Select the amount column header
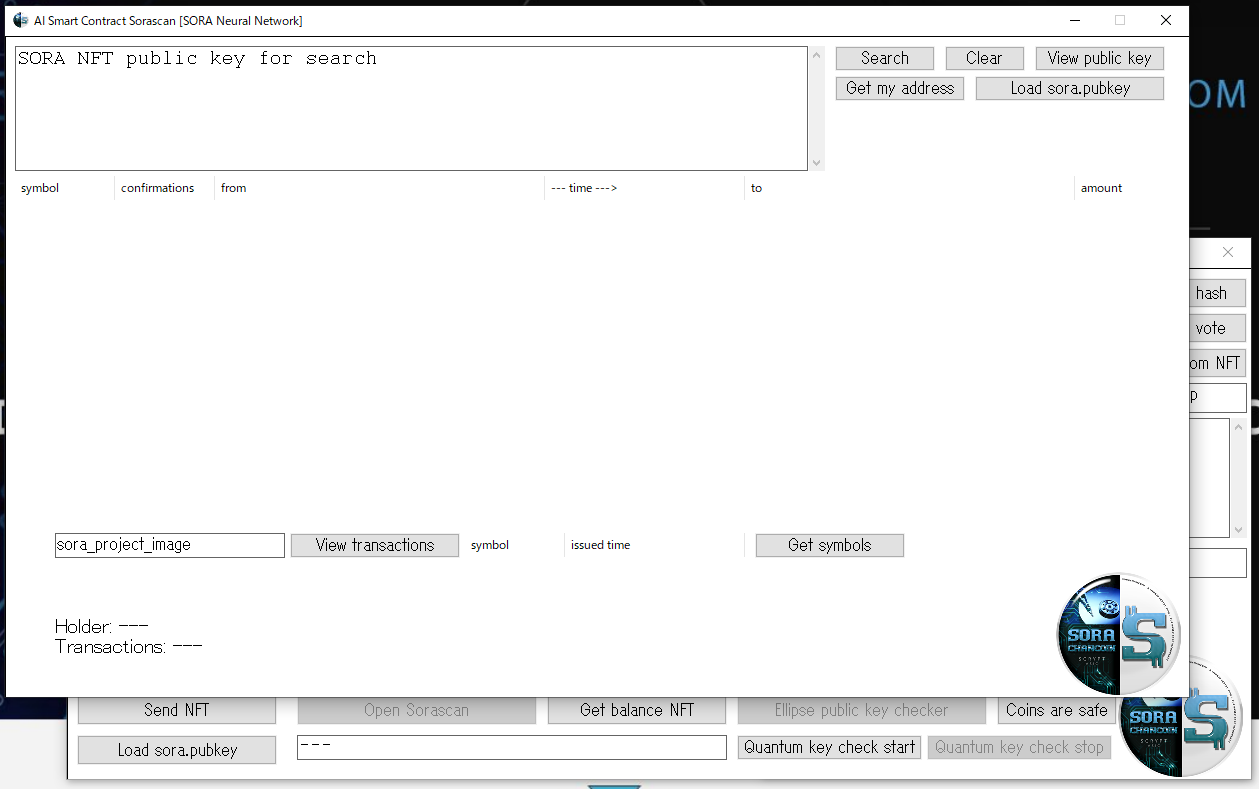 pyautogui.click(x=1125, y=188)
